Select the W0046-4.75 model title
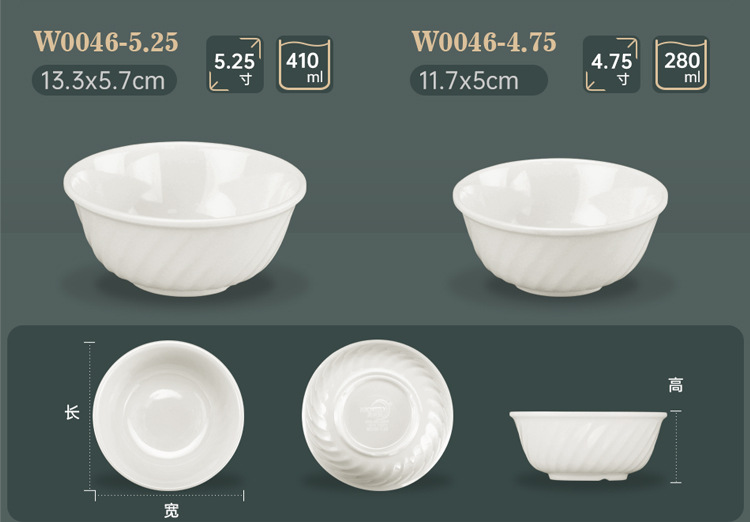Image resolution: width=750 pixels, height=522 pixels. 484,42
